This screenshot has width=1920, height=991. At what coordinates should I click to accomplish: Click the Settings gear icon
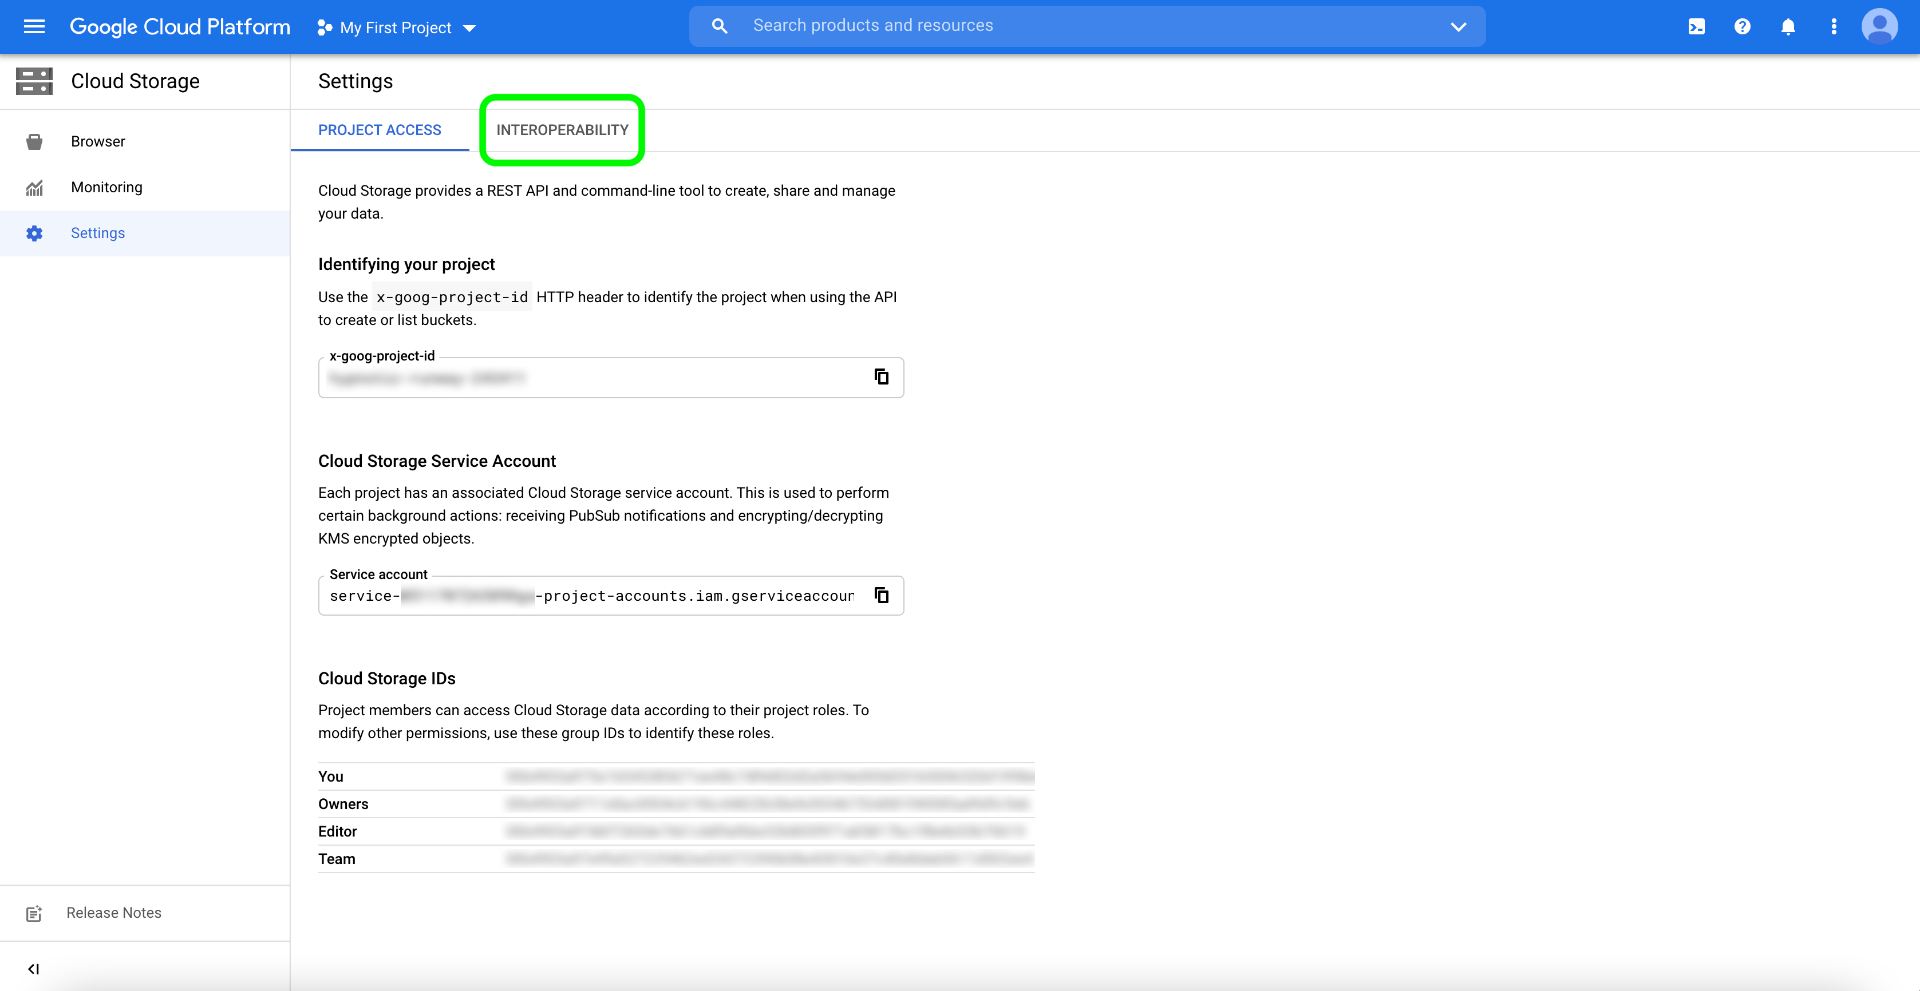pyautogui.click(x=34, y=233)
